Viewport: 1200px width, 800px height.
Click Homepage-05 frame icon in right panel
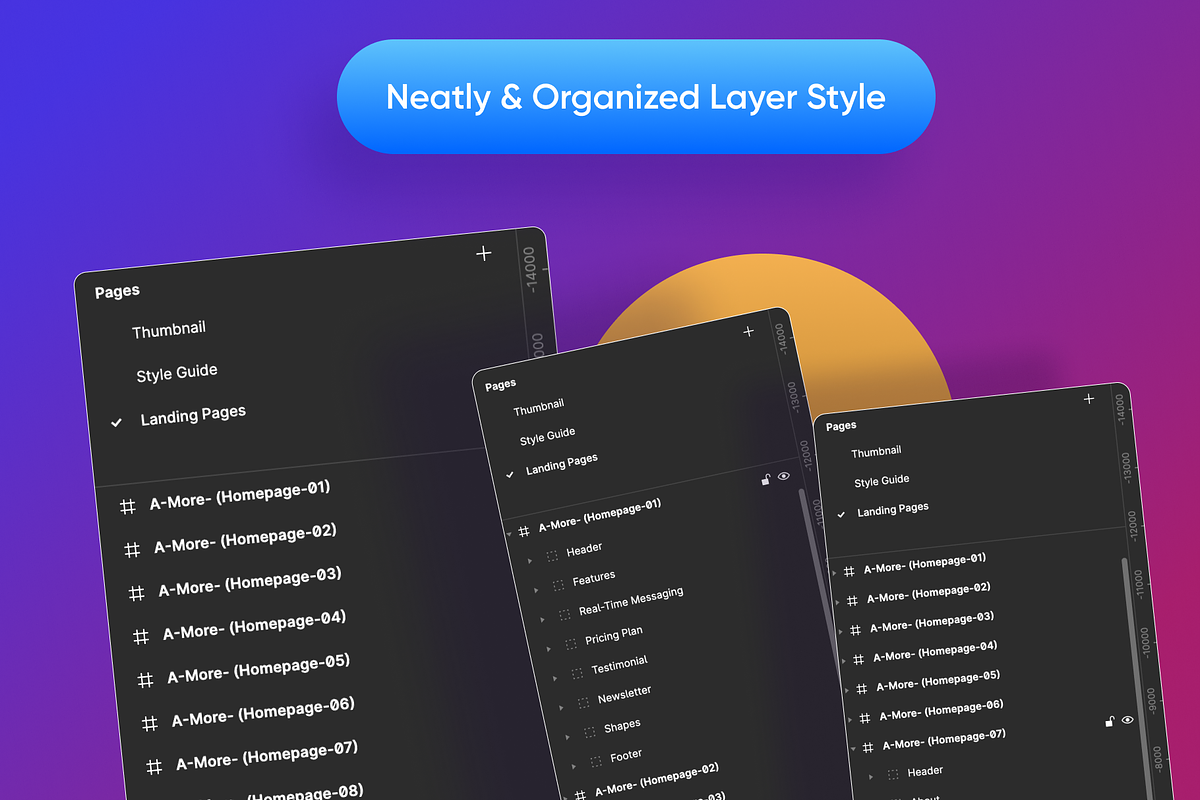[861, 688]
